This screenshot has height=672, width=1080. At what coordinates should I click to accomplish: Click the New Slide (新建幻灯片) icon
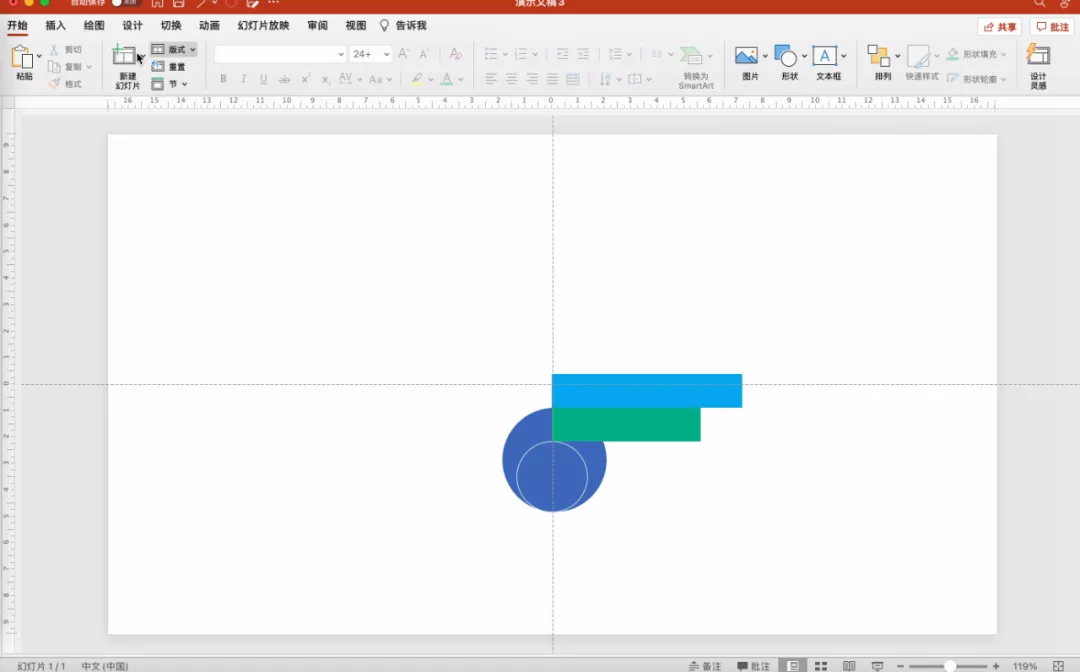coord(125,56)
